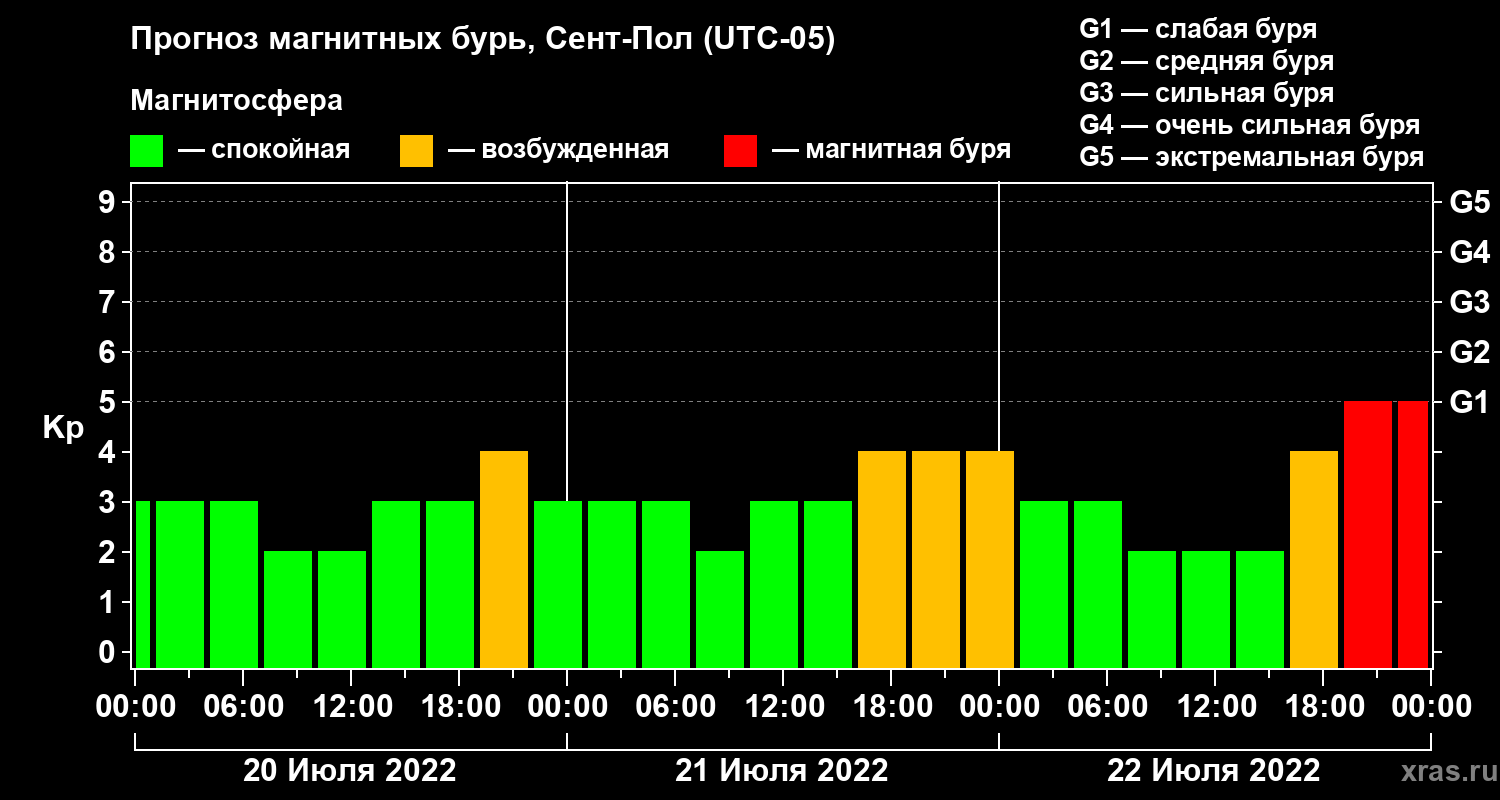Click the green 'спокойная' legend swatch
1500x800 pixels.
(146, 151)
